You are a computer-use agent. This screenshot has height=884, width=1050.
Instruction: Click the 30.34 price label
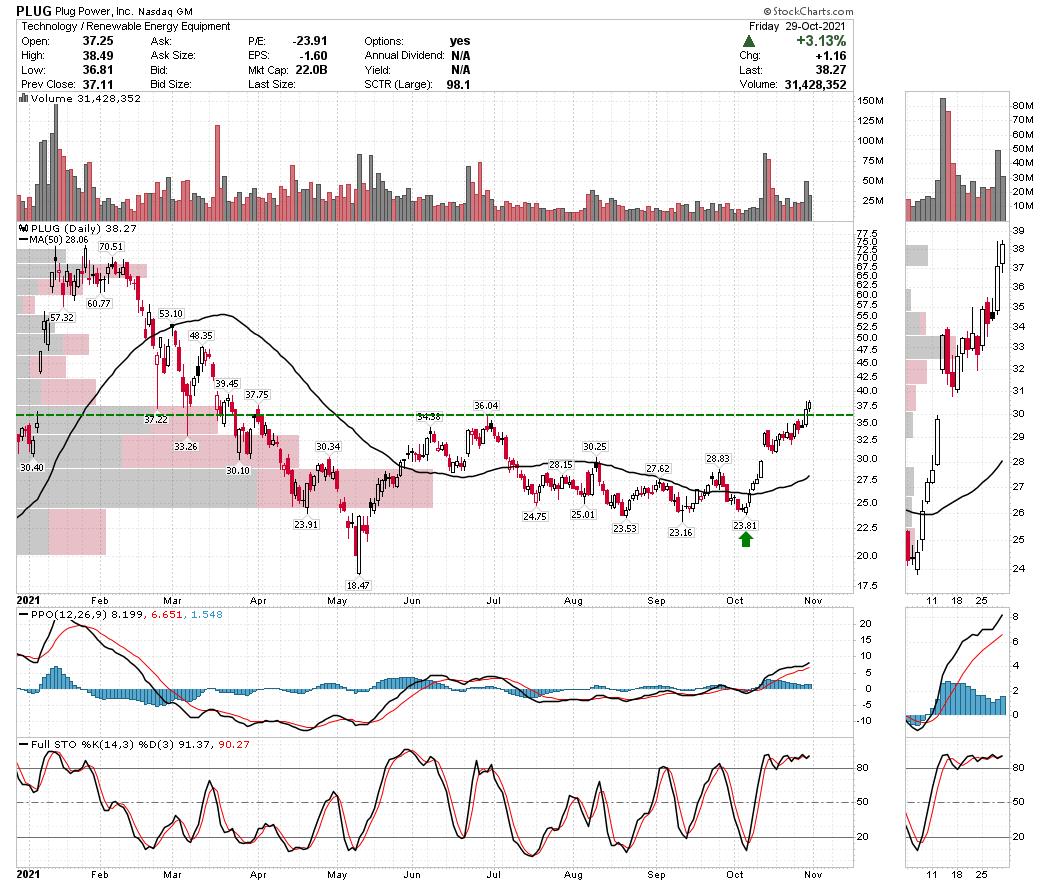tap(328, 446)
